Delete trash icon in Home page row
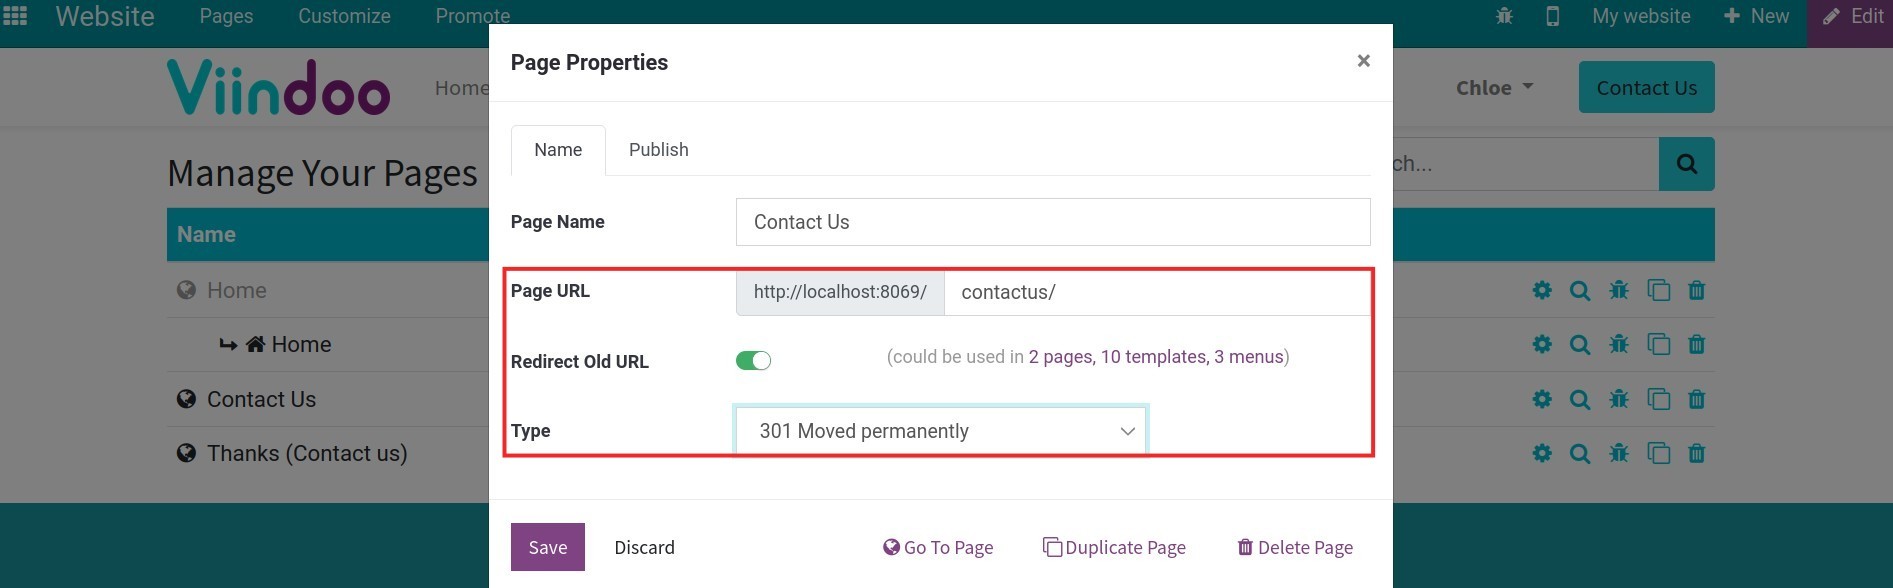1893x588 pixels. [1696, 290]
